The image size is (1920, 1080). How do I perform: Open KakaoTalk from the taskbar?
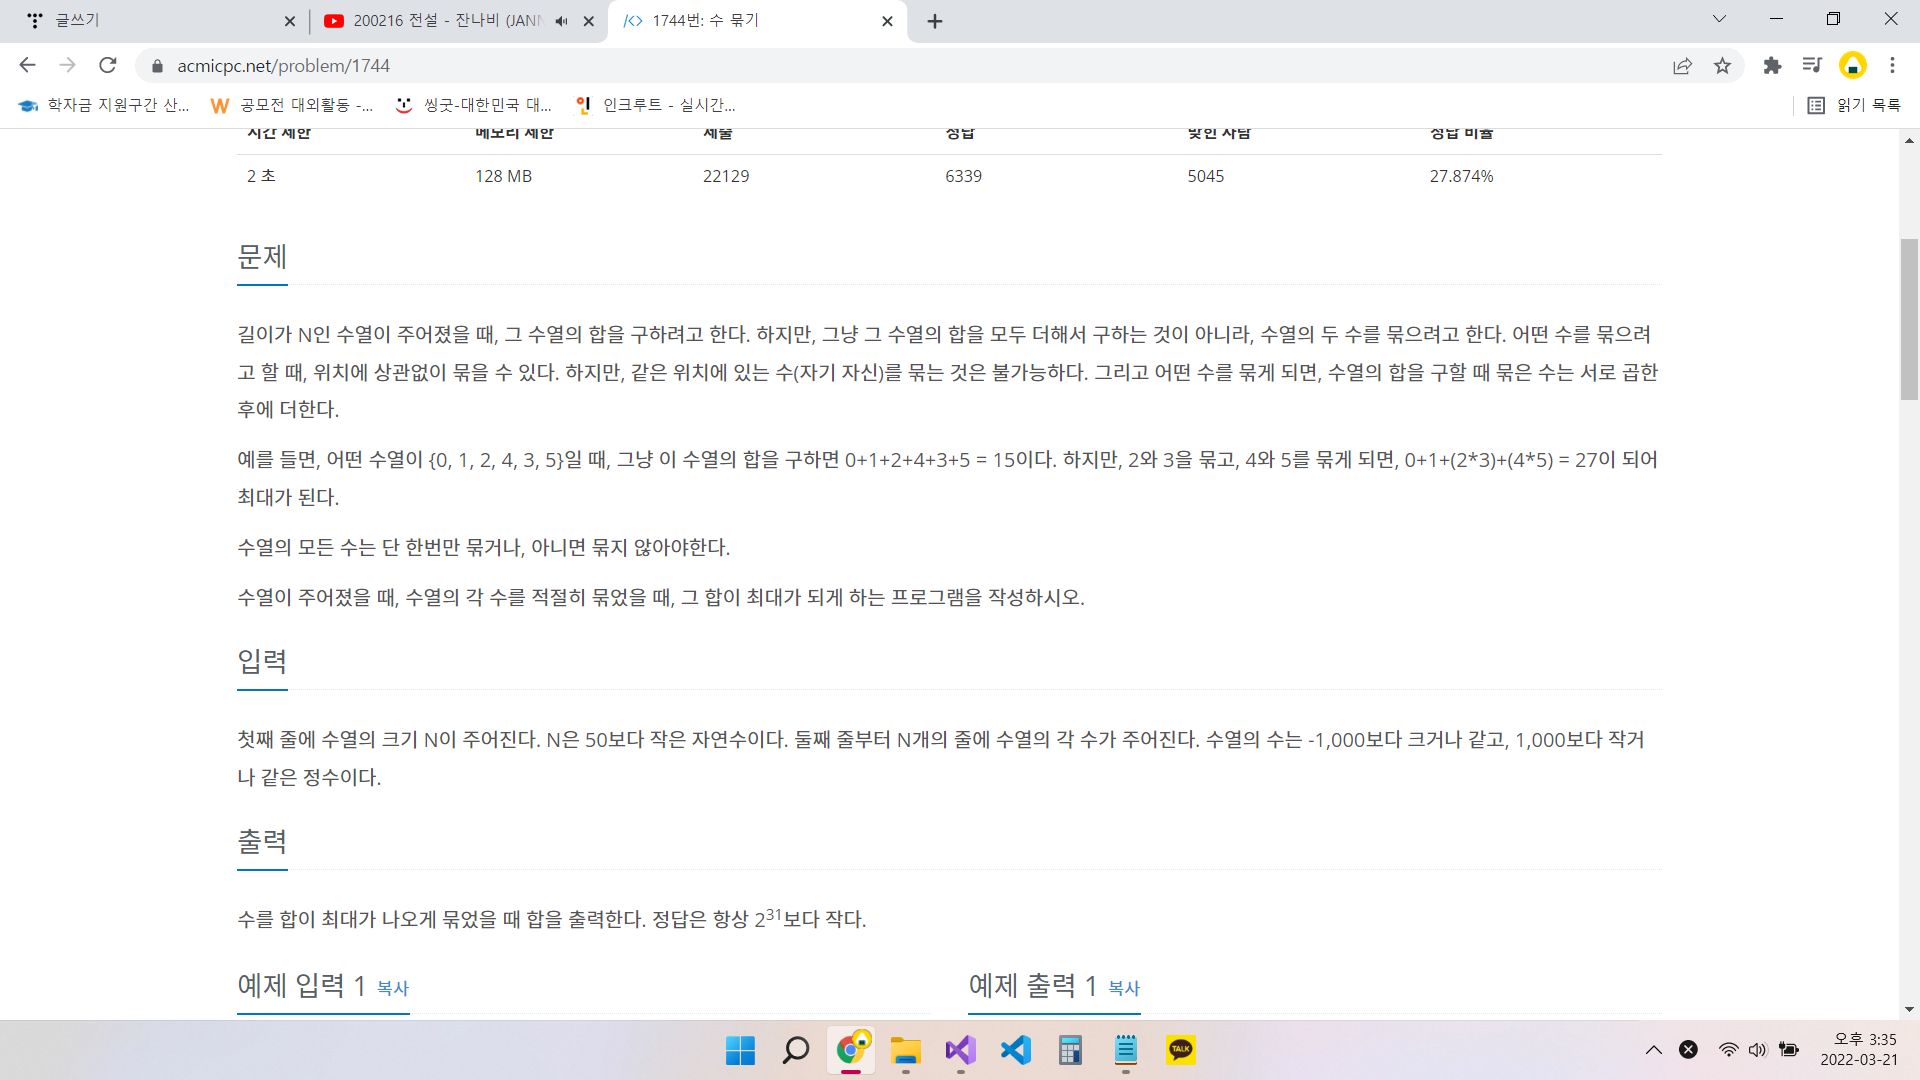[1180, 1050]
